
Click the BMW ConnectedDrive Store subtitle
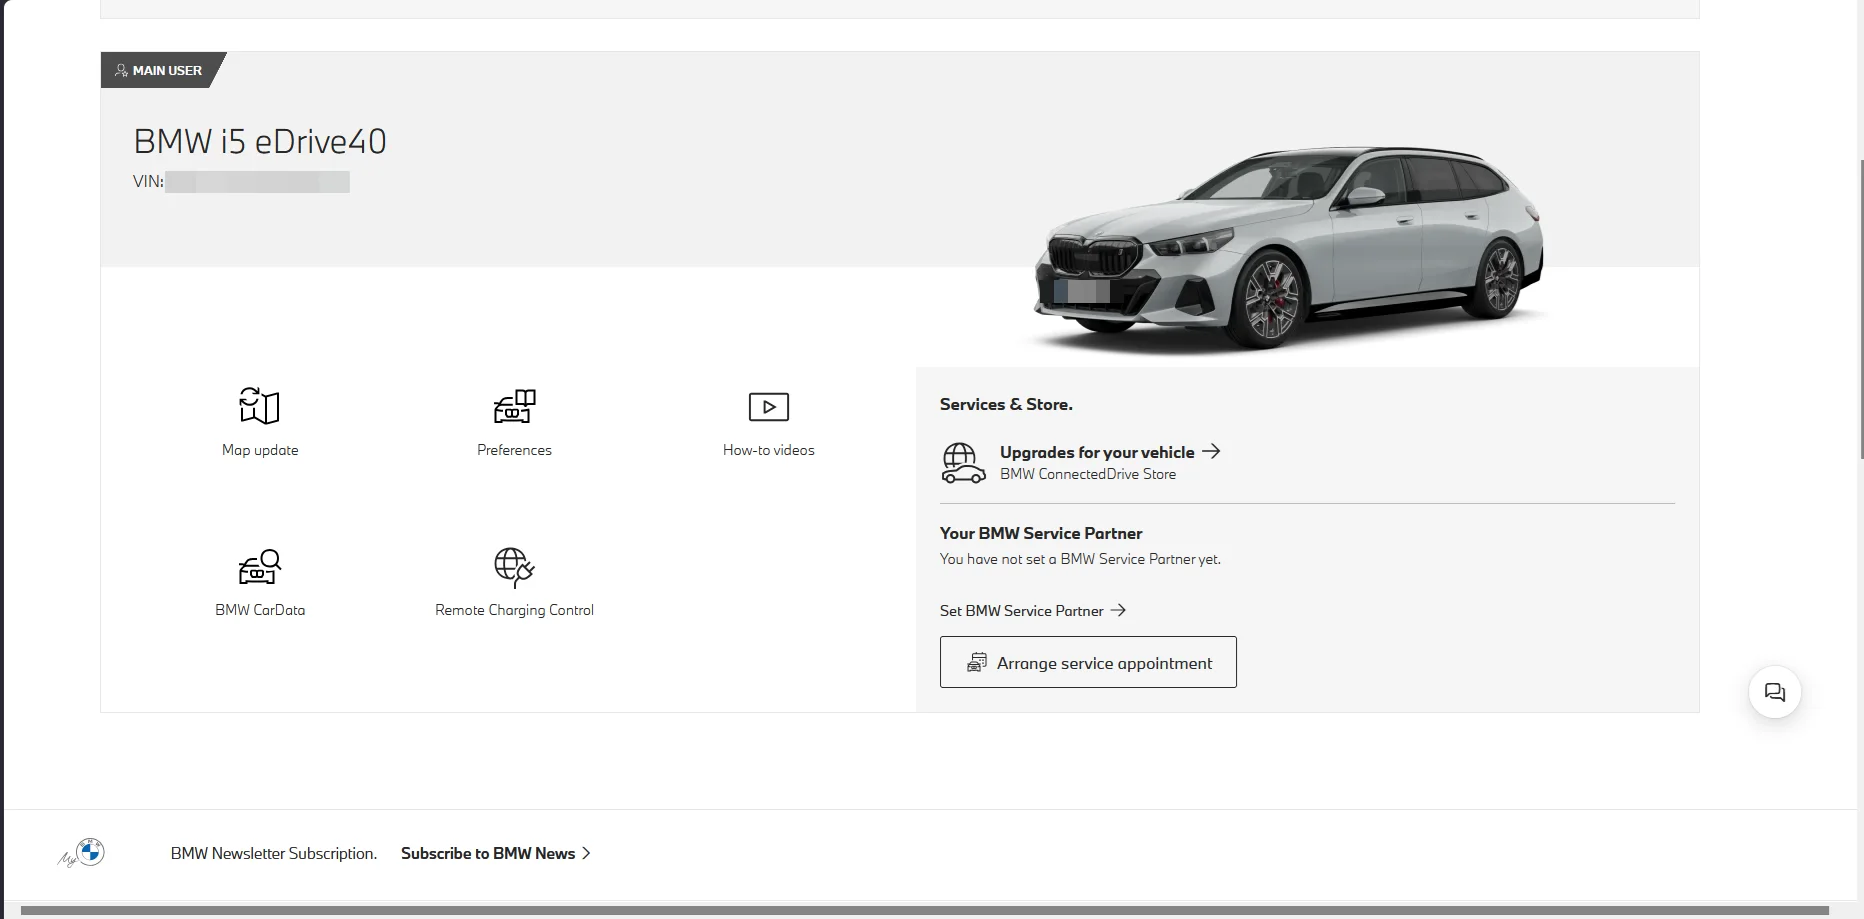tap(1088, 474)
